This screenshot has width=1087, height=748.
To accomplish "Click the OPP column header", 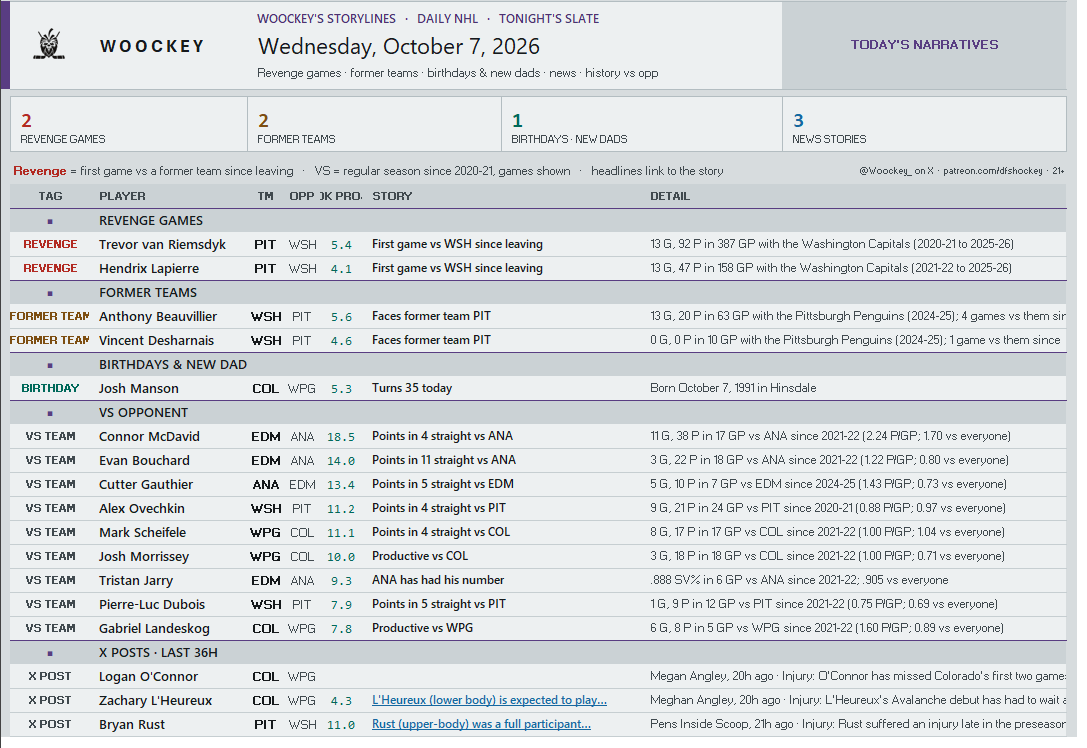I will [x=302, y=196].
